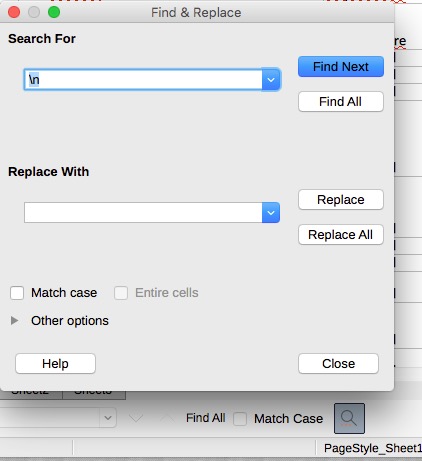Open the Search For history dropdown
422x461 pixels.
(271, 80)
